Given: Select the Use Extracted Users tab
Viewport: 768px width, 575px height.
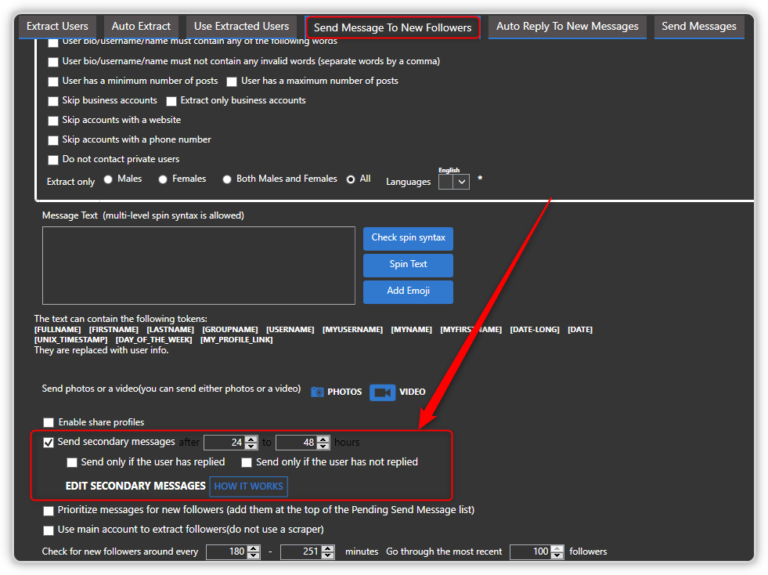Looking at the screenshot, I should (x=241, y=26).
